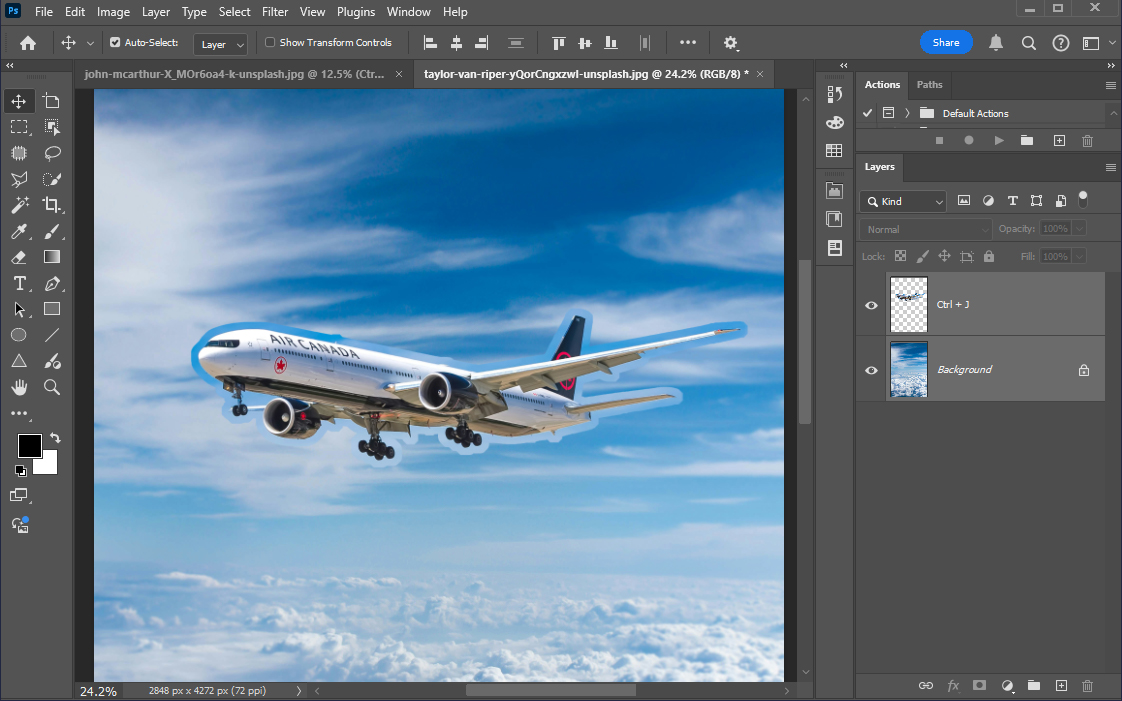Activate the Crop tool
This screenshot has width=1122, height=701.
click(52, 205)
